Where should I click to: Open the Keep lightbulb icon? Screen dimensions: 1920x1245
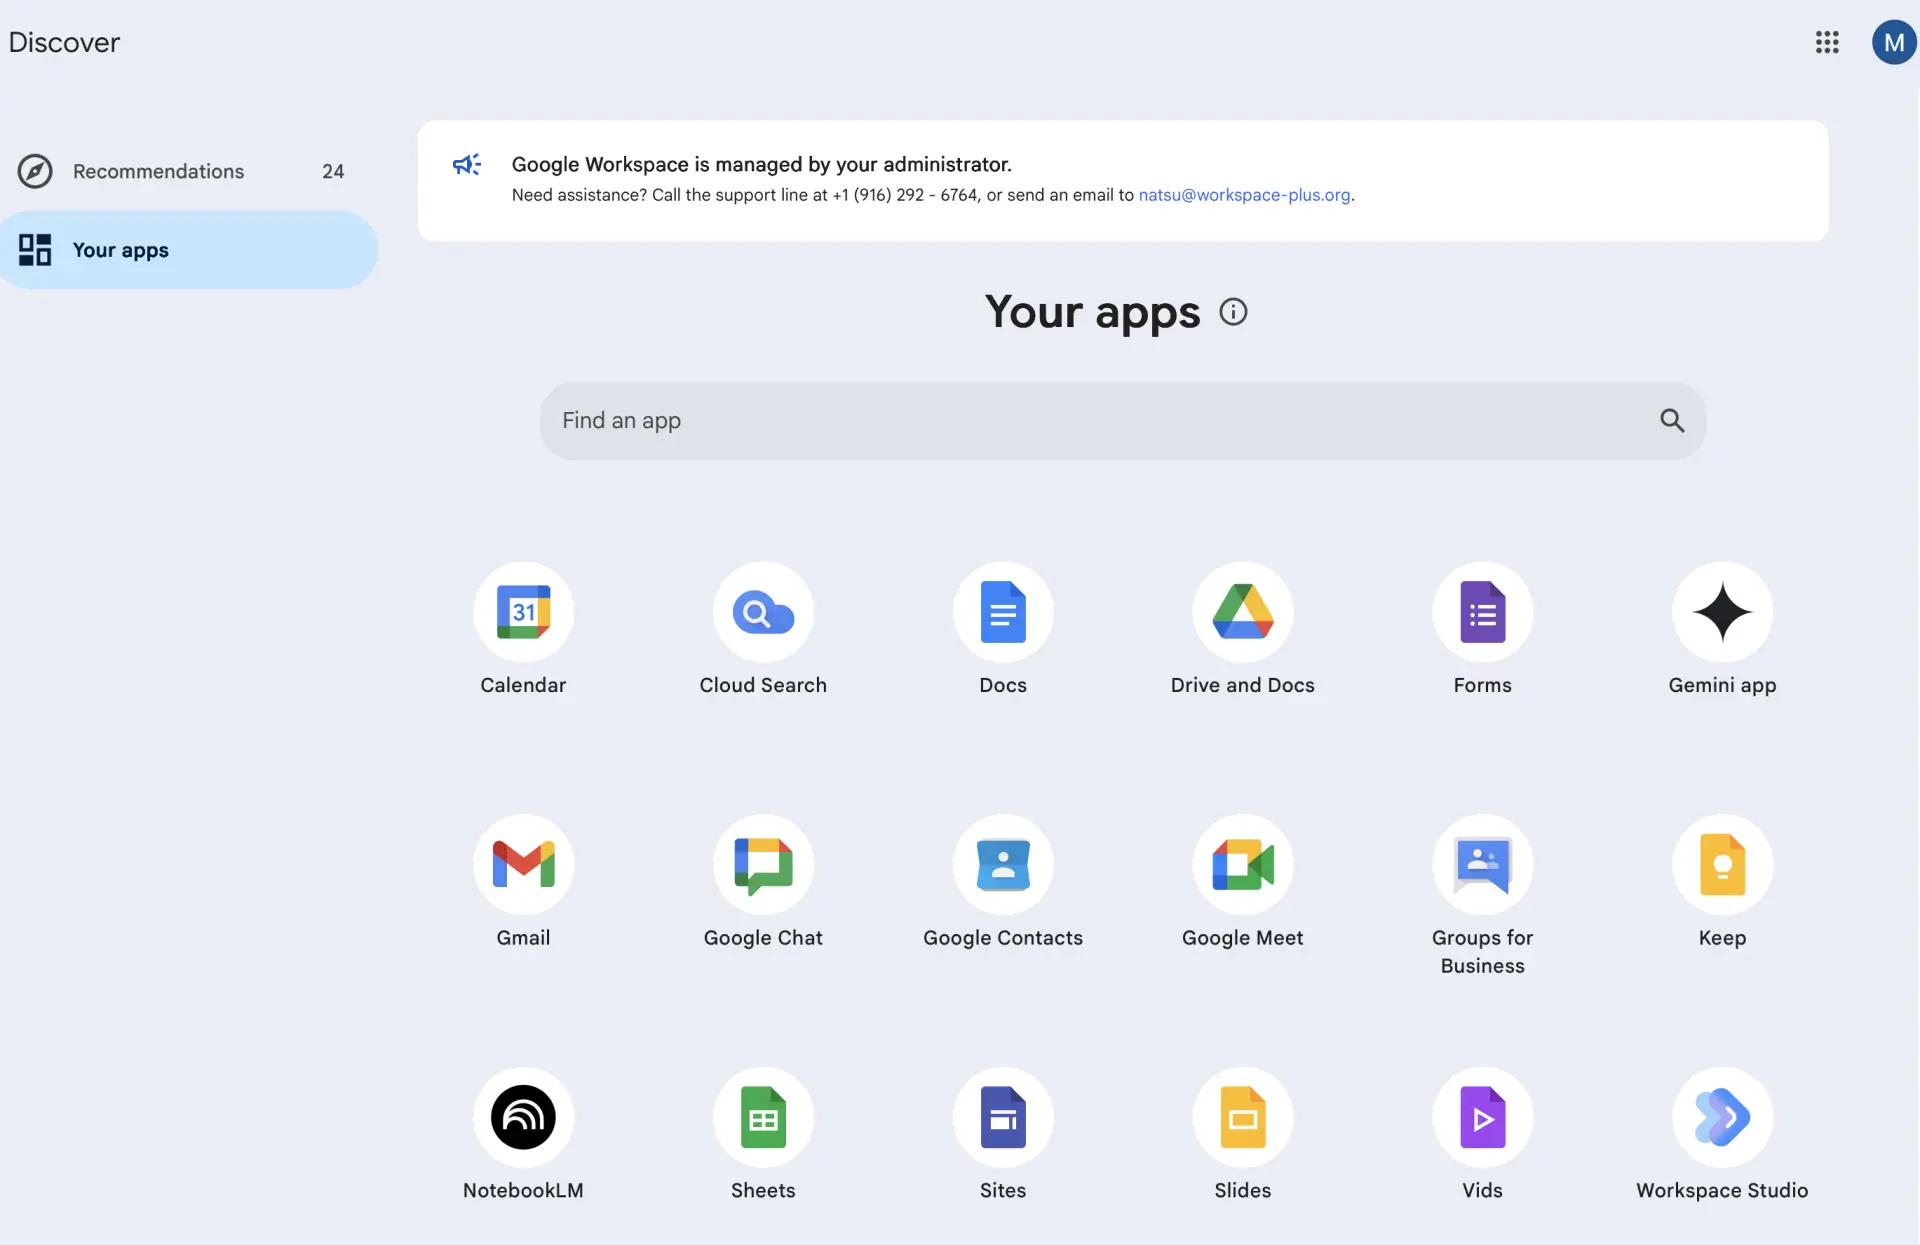tap(1723, 865)
